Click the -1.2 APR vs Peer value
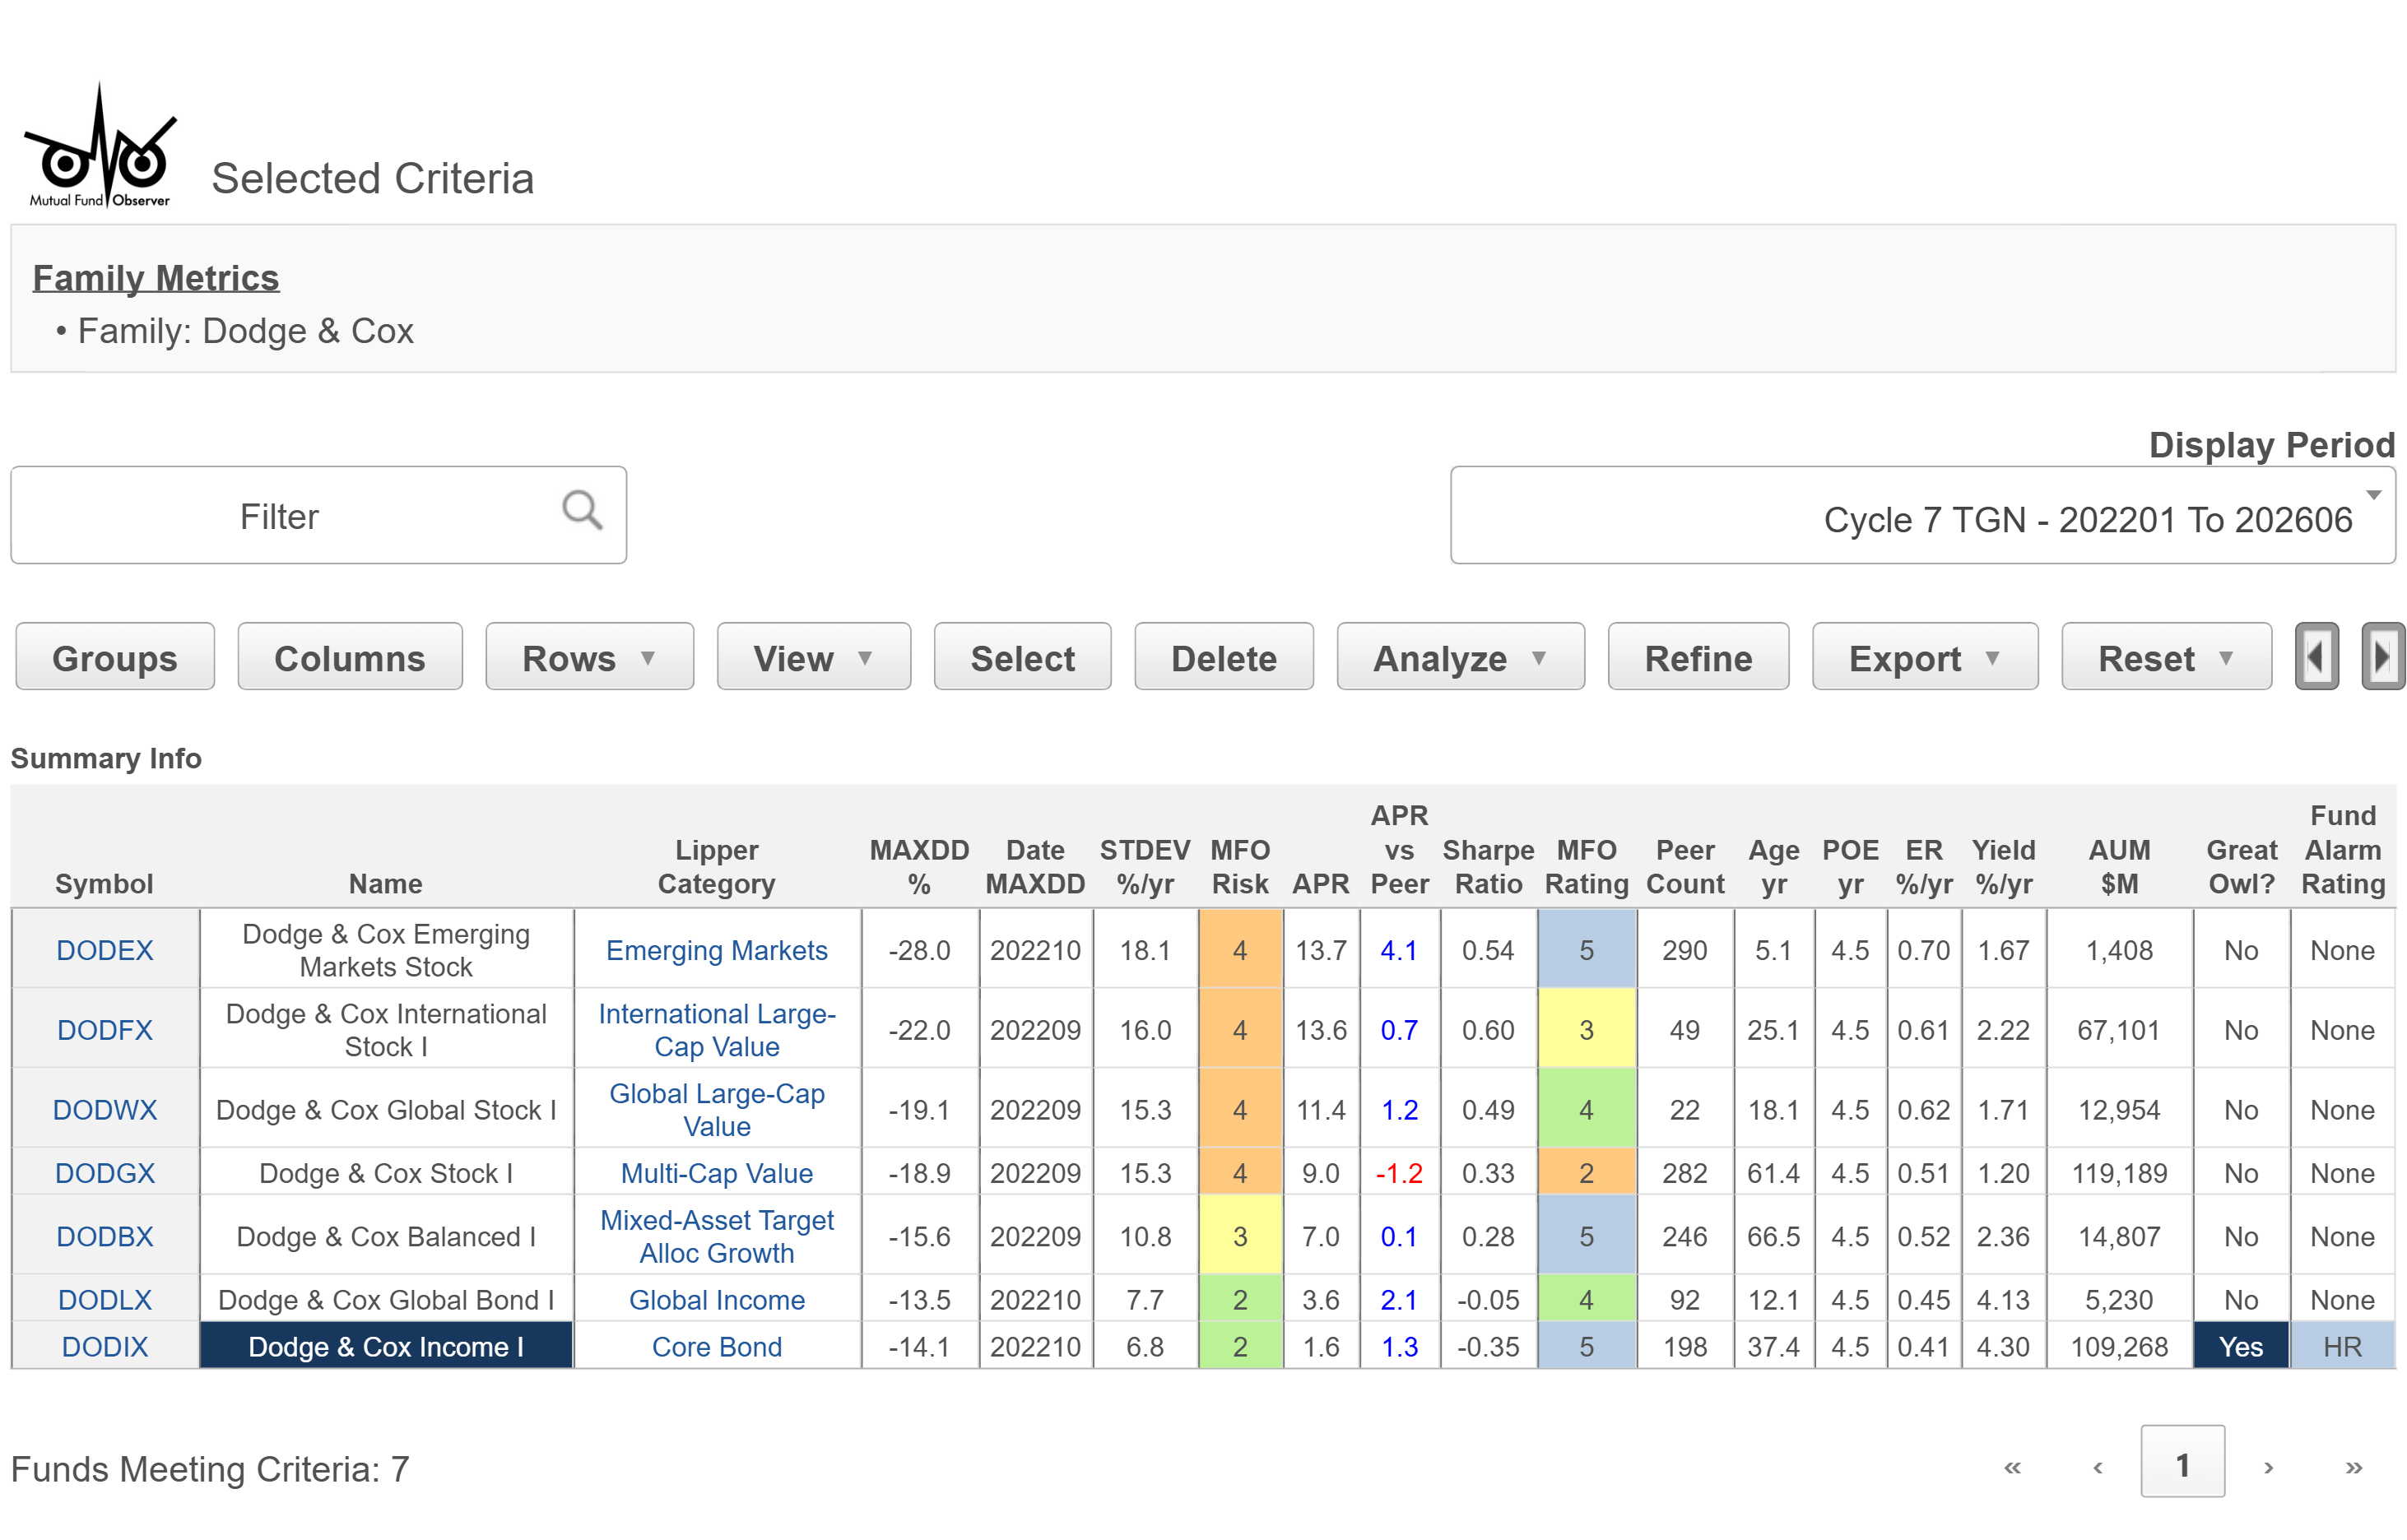Screen dimensions: 2407x1540 tap(1399, 1173)
